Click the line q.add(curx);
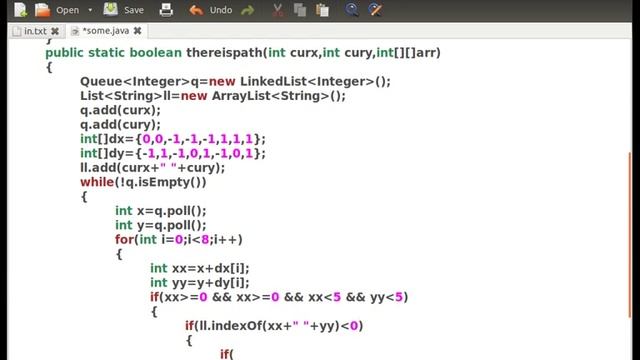Image resolution: width=640 pixels, height=360 pixels. (x=120, y=110)
